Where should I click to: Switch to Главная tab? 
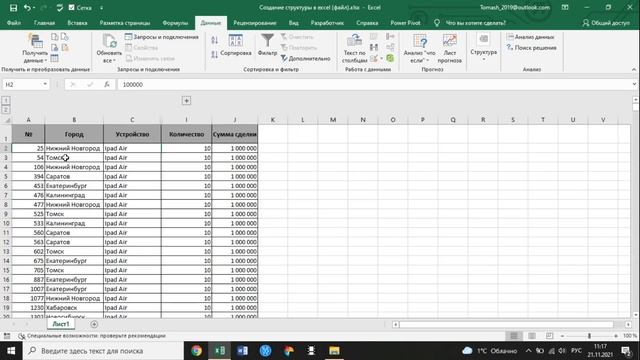pyautogui.click(x=44, y=23)
